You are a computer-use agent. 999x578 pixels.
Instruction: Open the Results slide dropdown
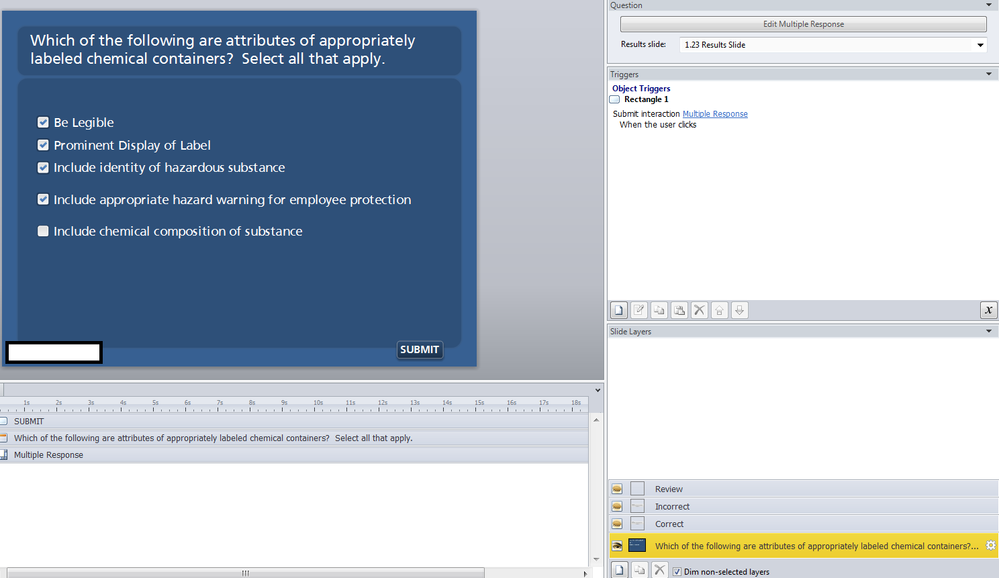pyautogui.click(x=980, y=45)
